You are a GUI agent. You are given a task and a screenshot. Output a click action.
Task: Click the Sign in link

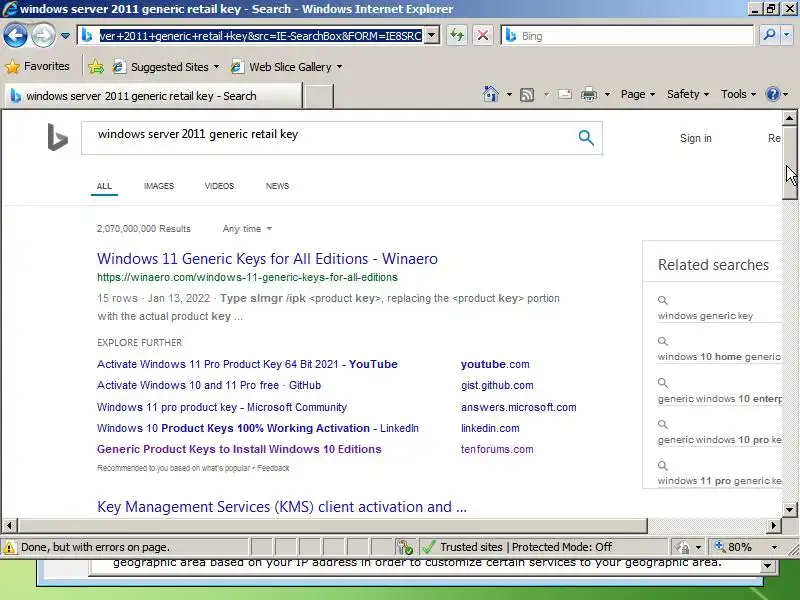695,138
